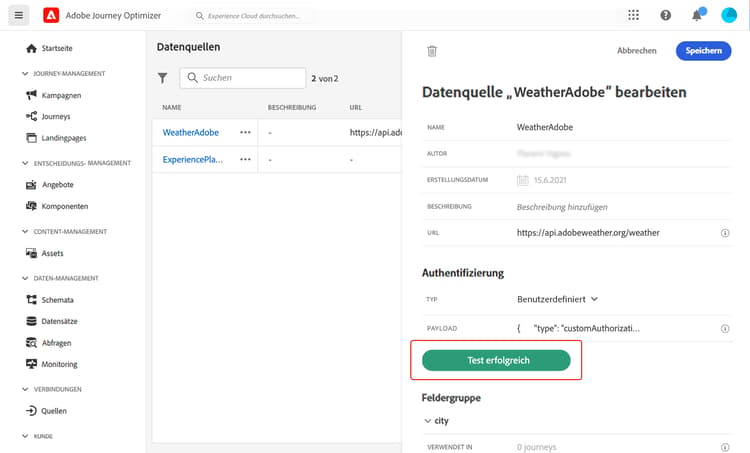Screen dimensions: 750x453
Task: Click the '2 von 2' count text
Action: pos(325,78)
